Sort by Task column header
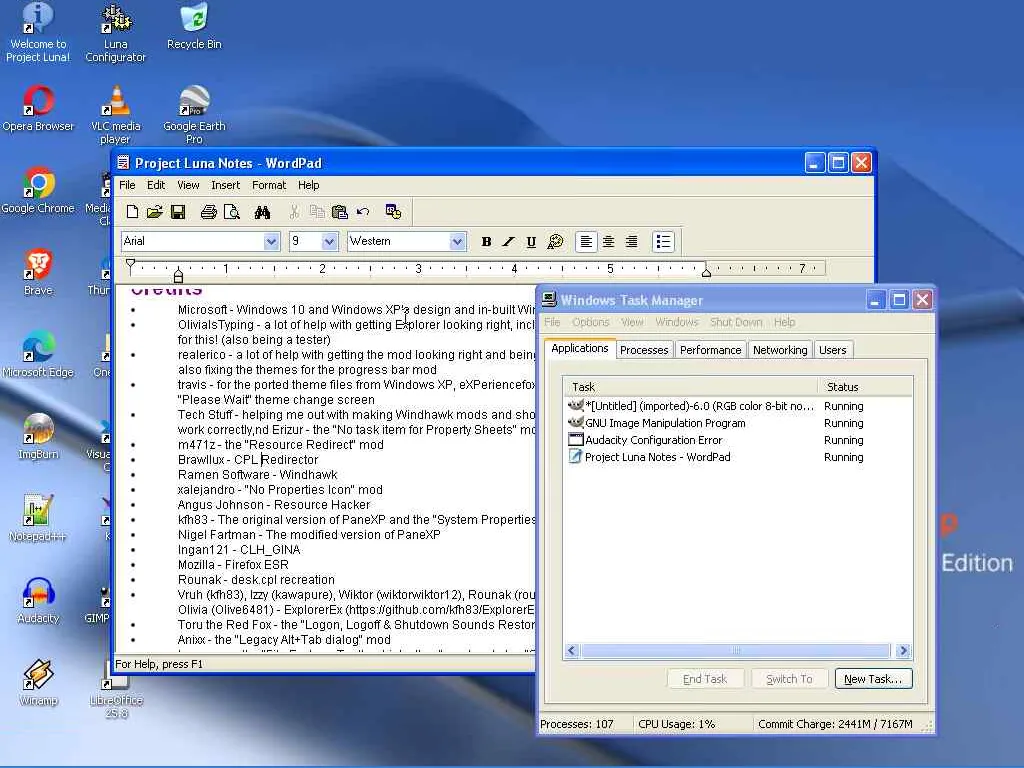 tap(690, 387)
